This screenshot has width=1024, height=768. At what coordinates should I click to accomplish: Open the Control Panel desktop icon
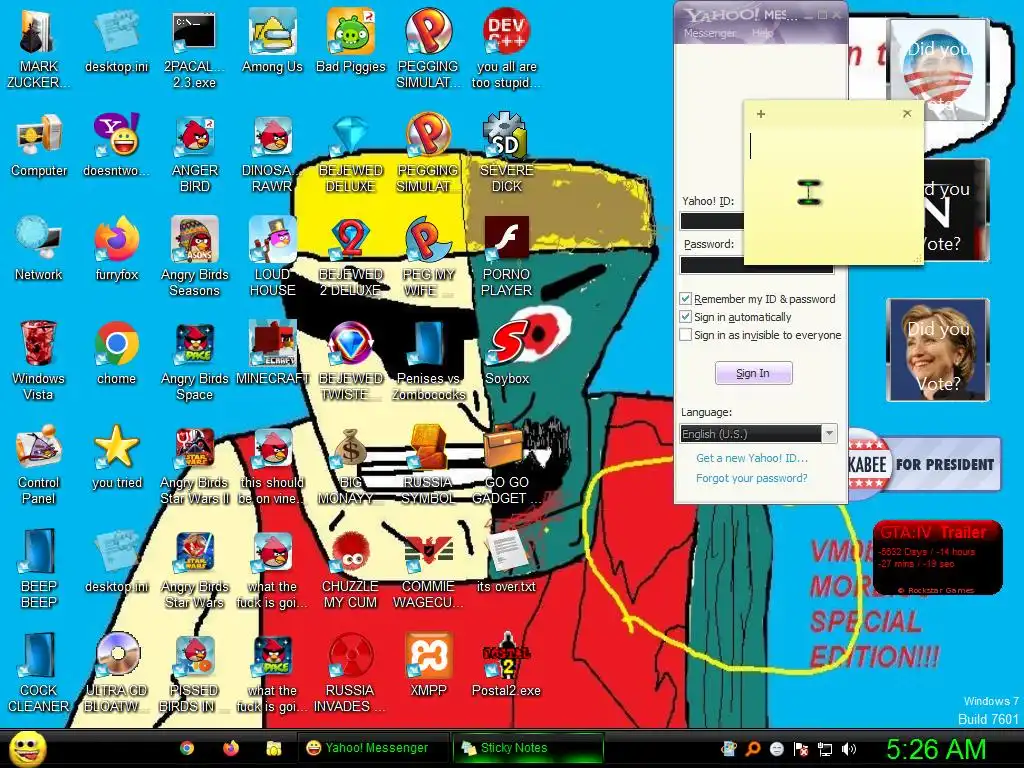click(x=39, y=464)
